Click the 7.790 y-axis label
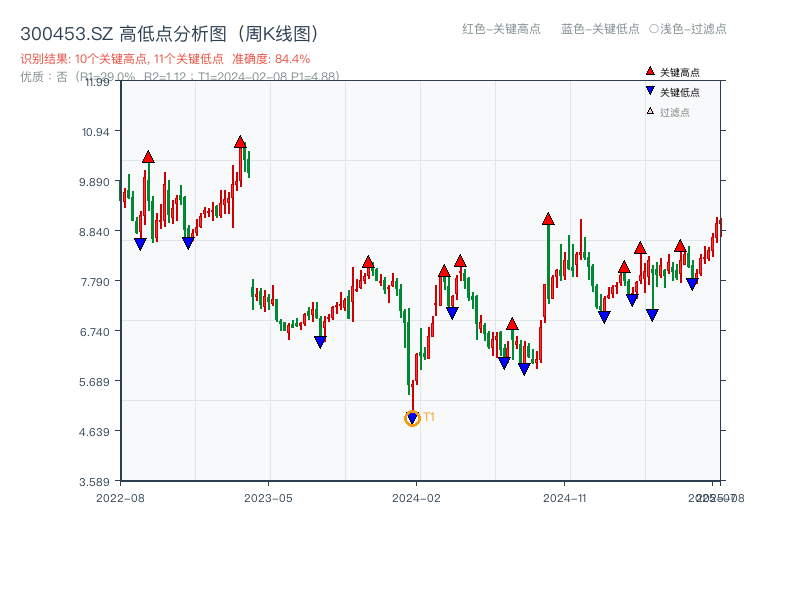Image resolution: width=800 pixels, height=600 pixels. point(95,282)
